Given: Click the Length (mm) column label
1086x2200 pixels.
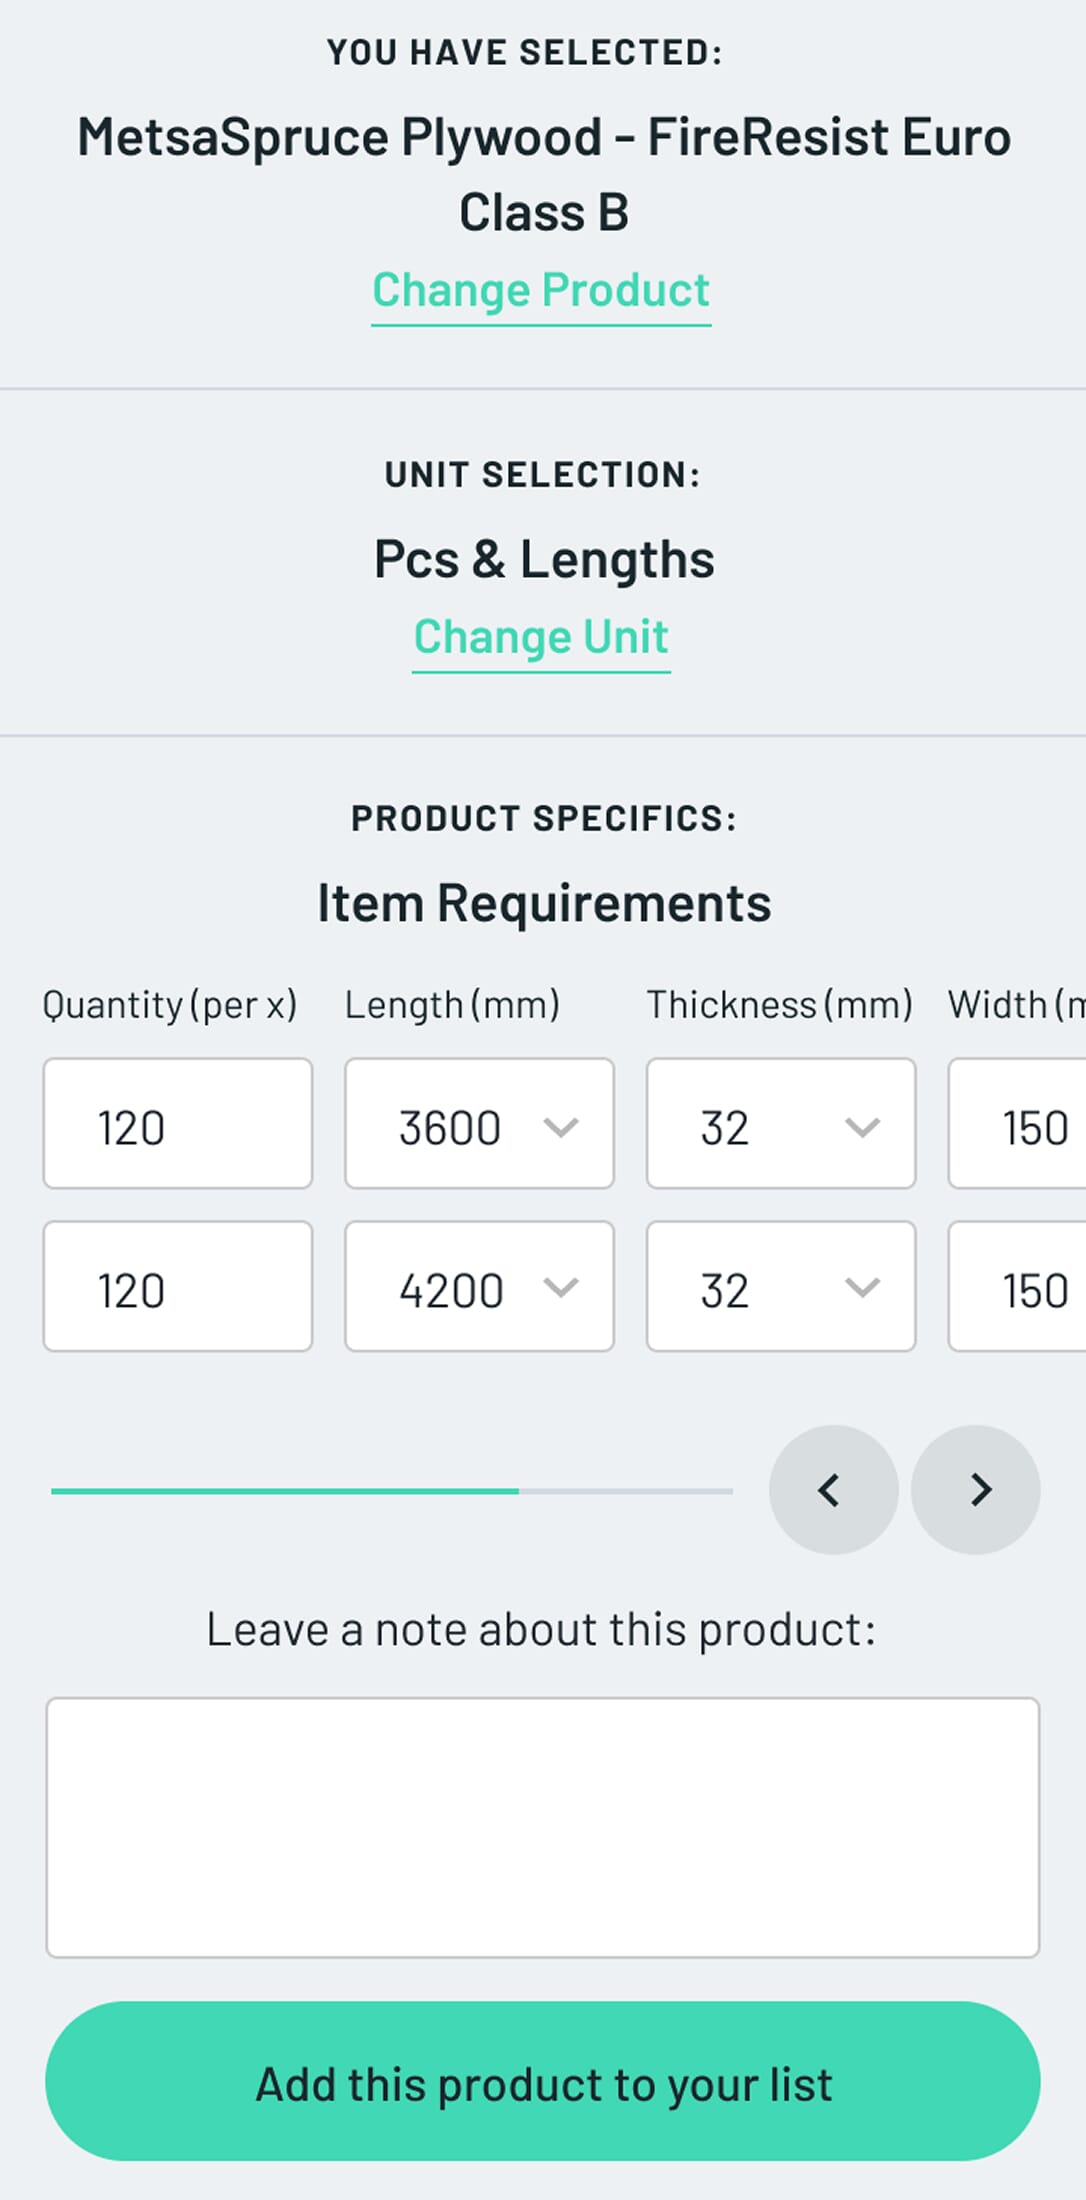Looking at the screenshot, I should [x=452, y=1005].
